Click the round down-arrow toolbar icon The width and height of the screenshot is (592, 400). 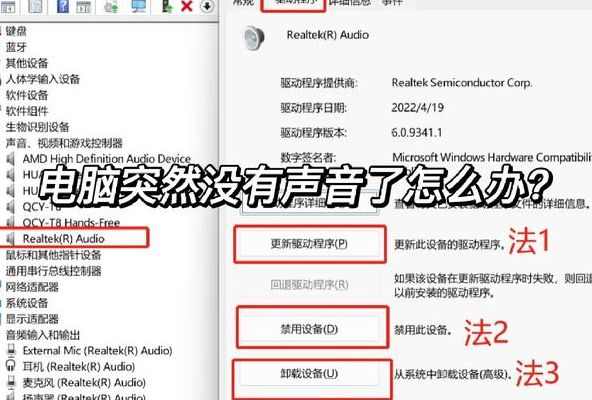pyautogui.click(x=207, y=6)
